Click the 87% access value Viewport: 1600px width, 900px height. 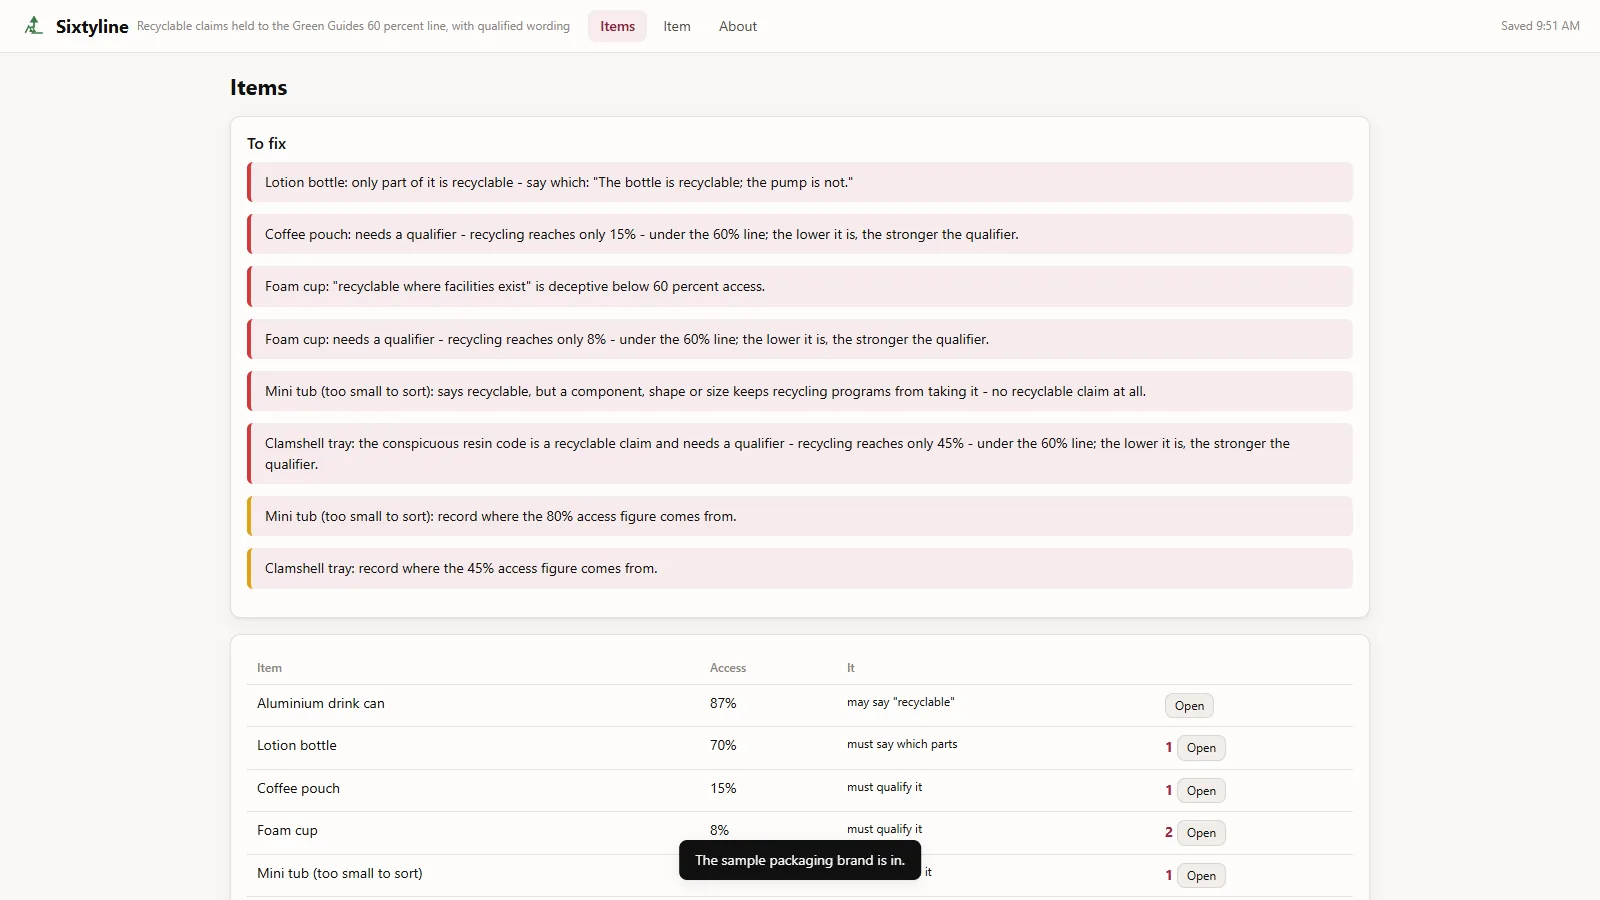[x=723, y=704]
